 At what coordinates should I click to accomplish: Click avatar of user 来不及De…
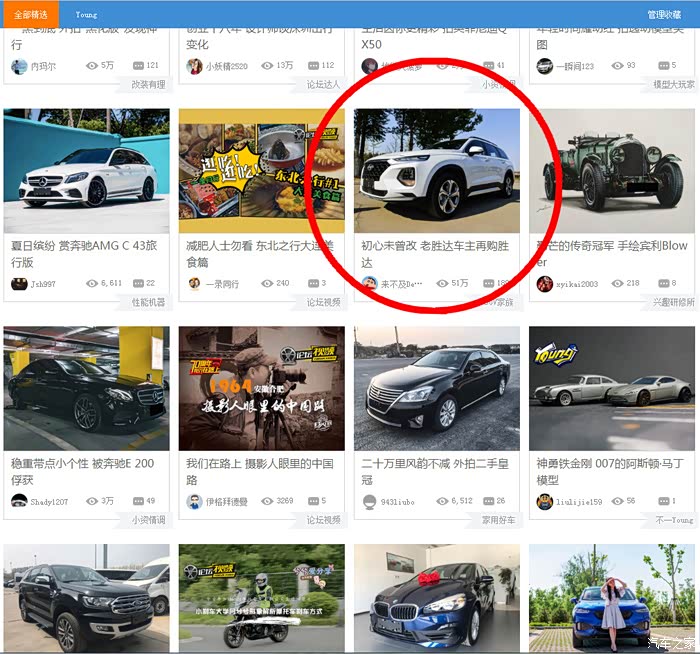[369, 283]
